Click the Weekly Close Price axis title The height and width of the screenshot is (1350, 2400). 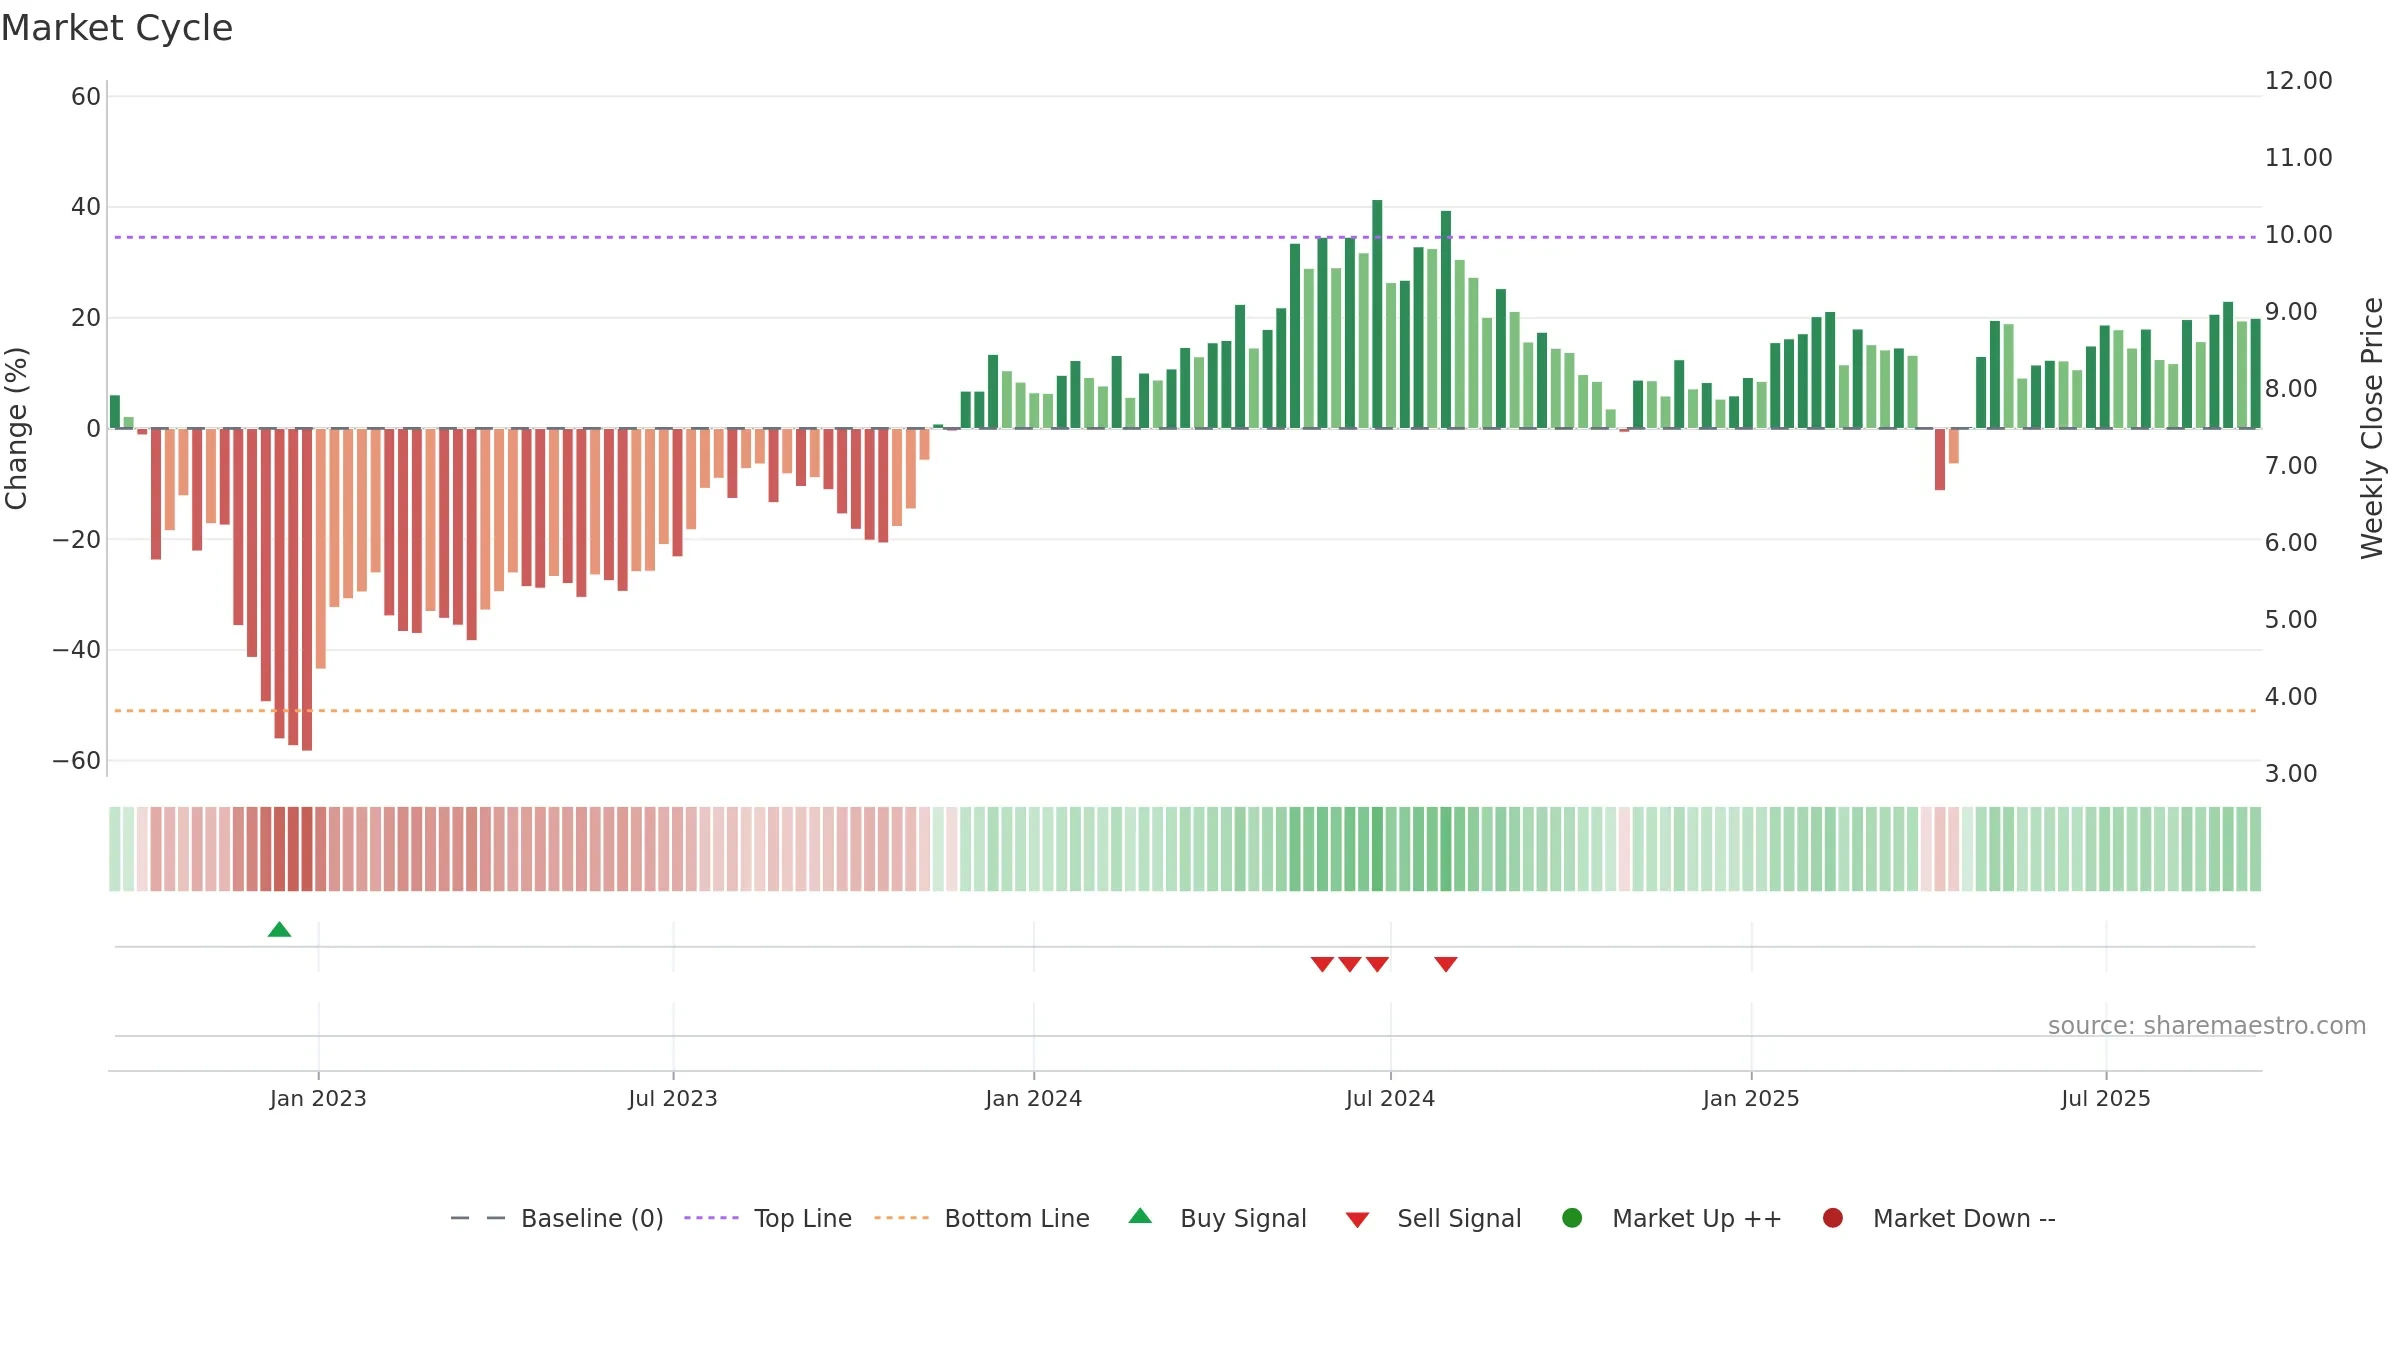2372,428
